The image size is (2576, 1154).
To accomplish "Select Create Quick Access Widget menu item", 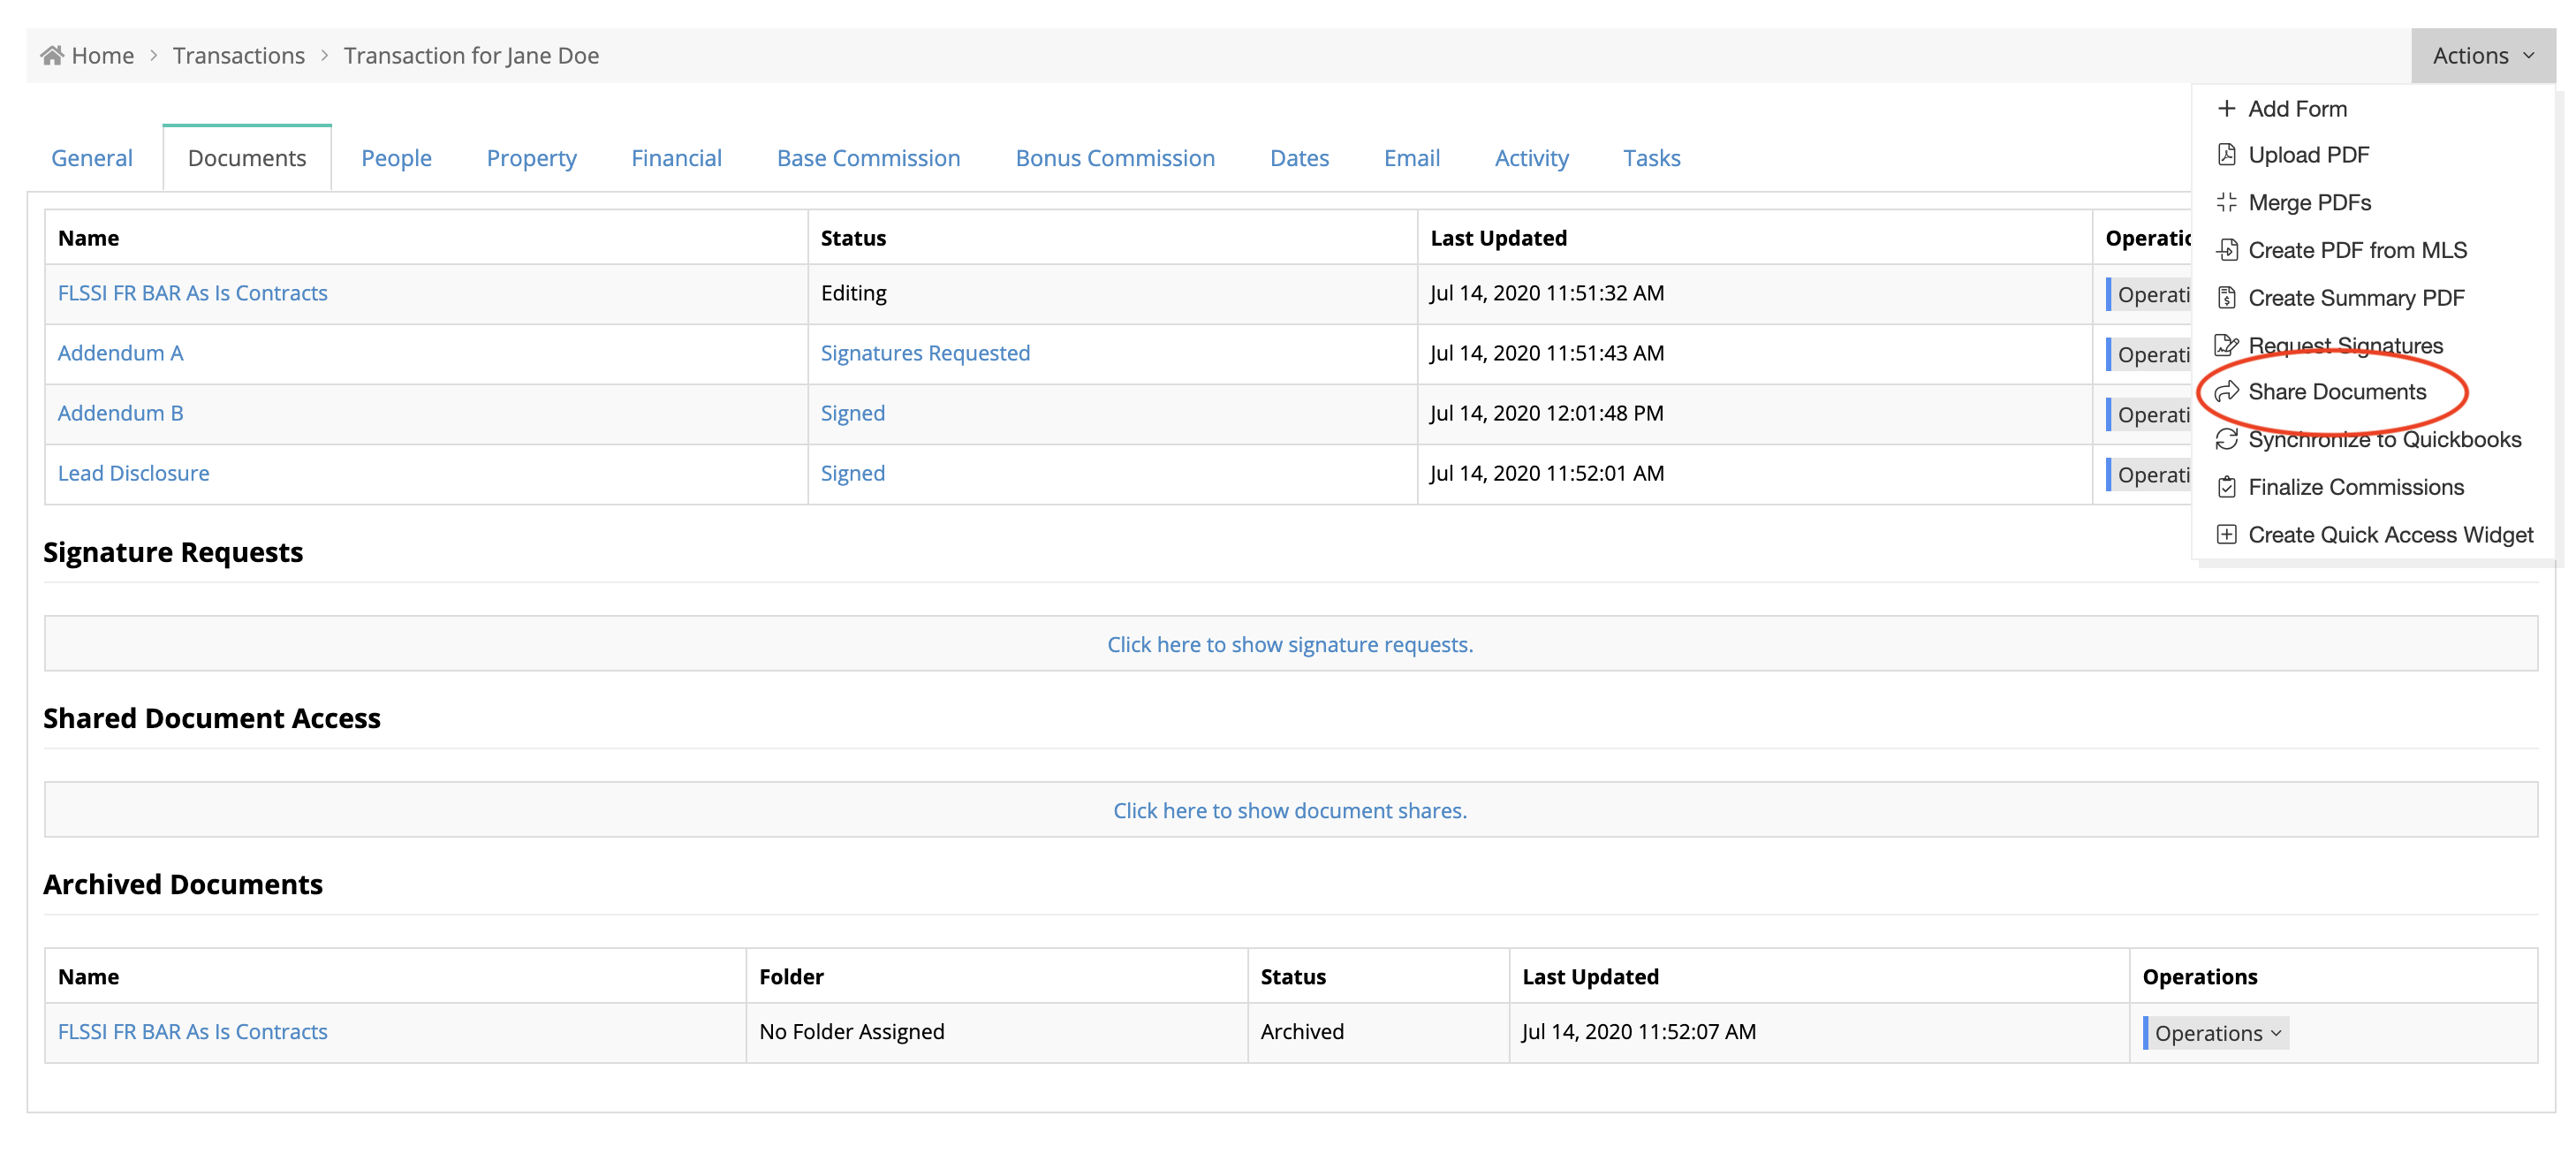I will click(2389, 535).
